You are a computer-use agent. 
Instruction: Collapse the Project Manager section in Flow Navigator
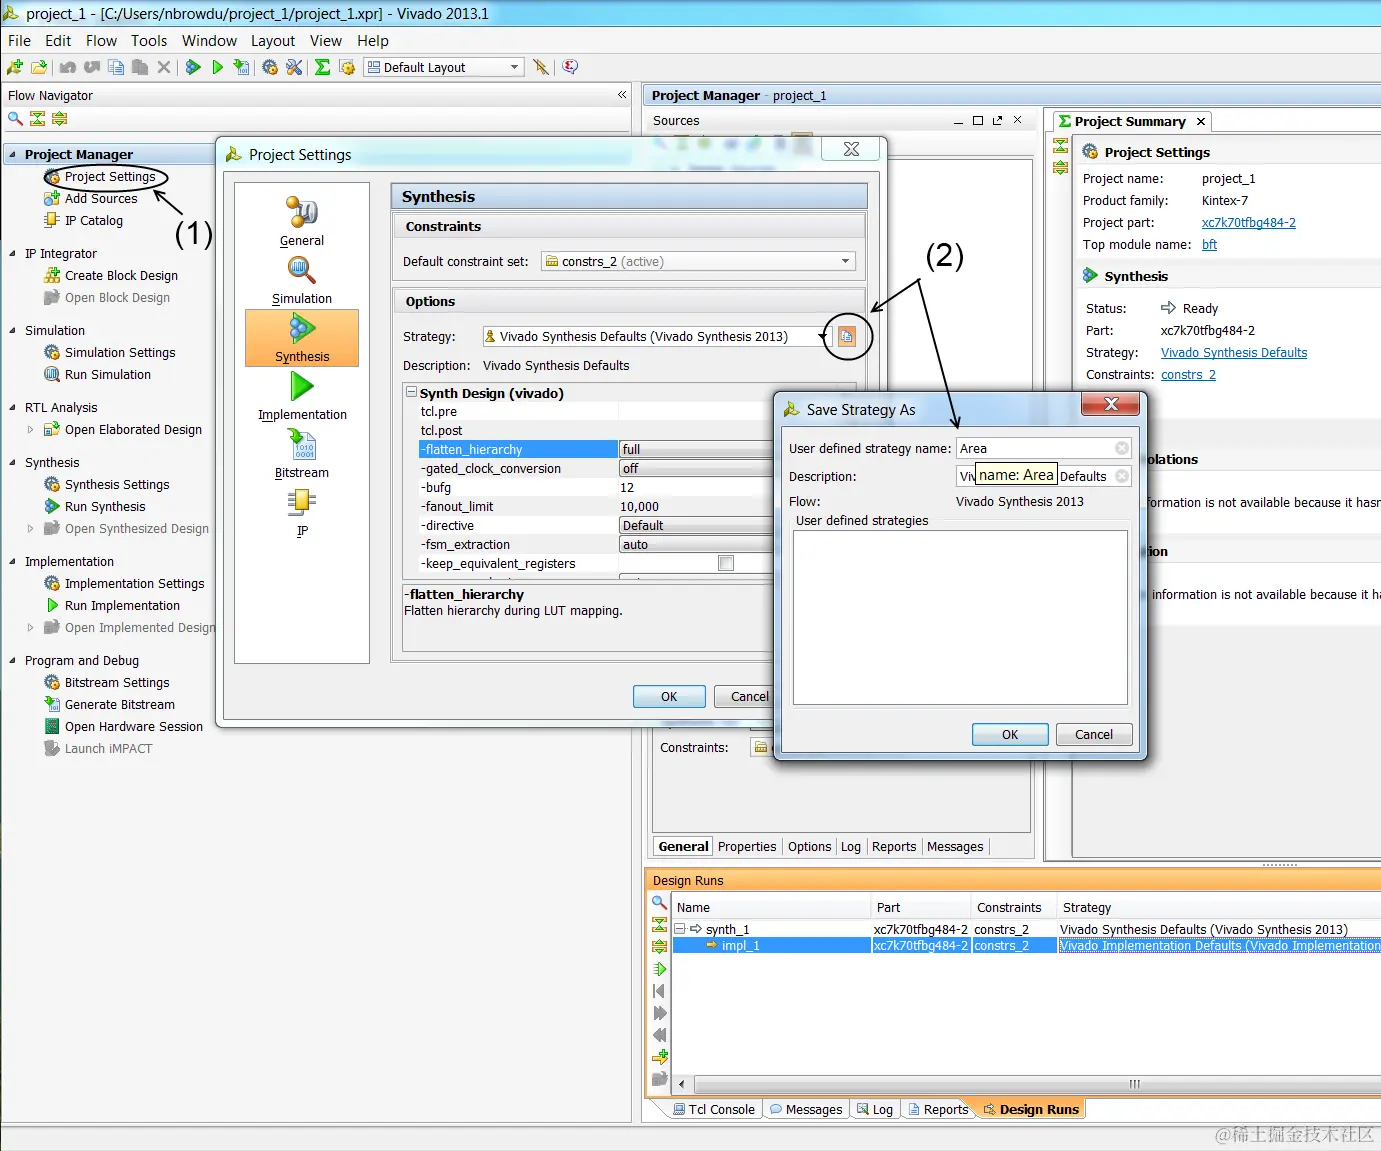coord(12,154)
